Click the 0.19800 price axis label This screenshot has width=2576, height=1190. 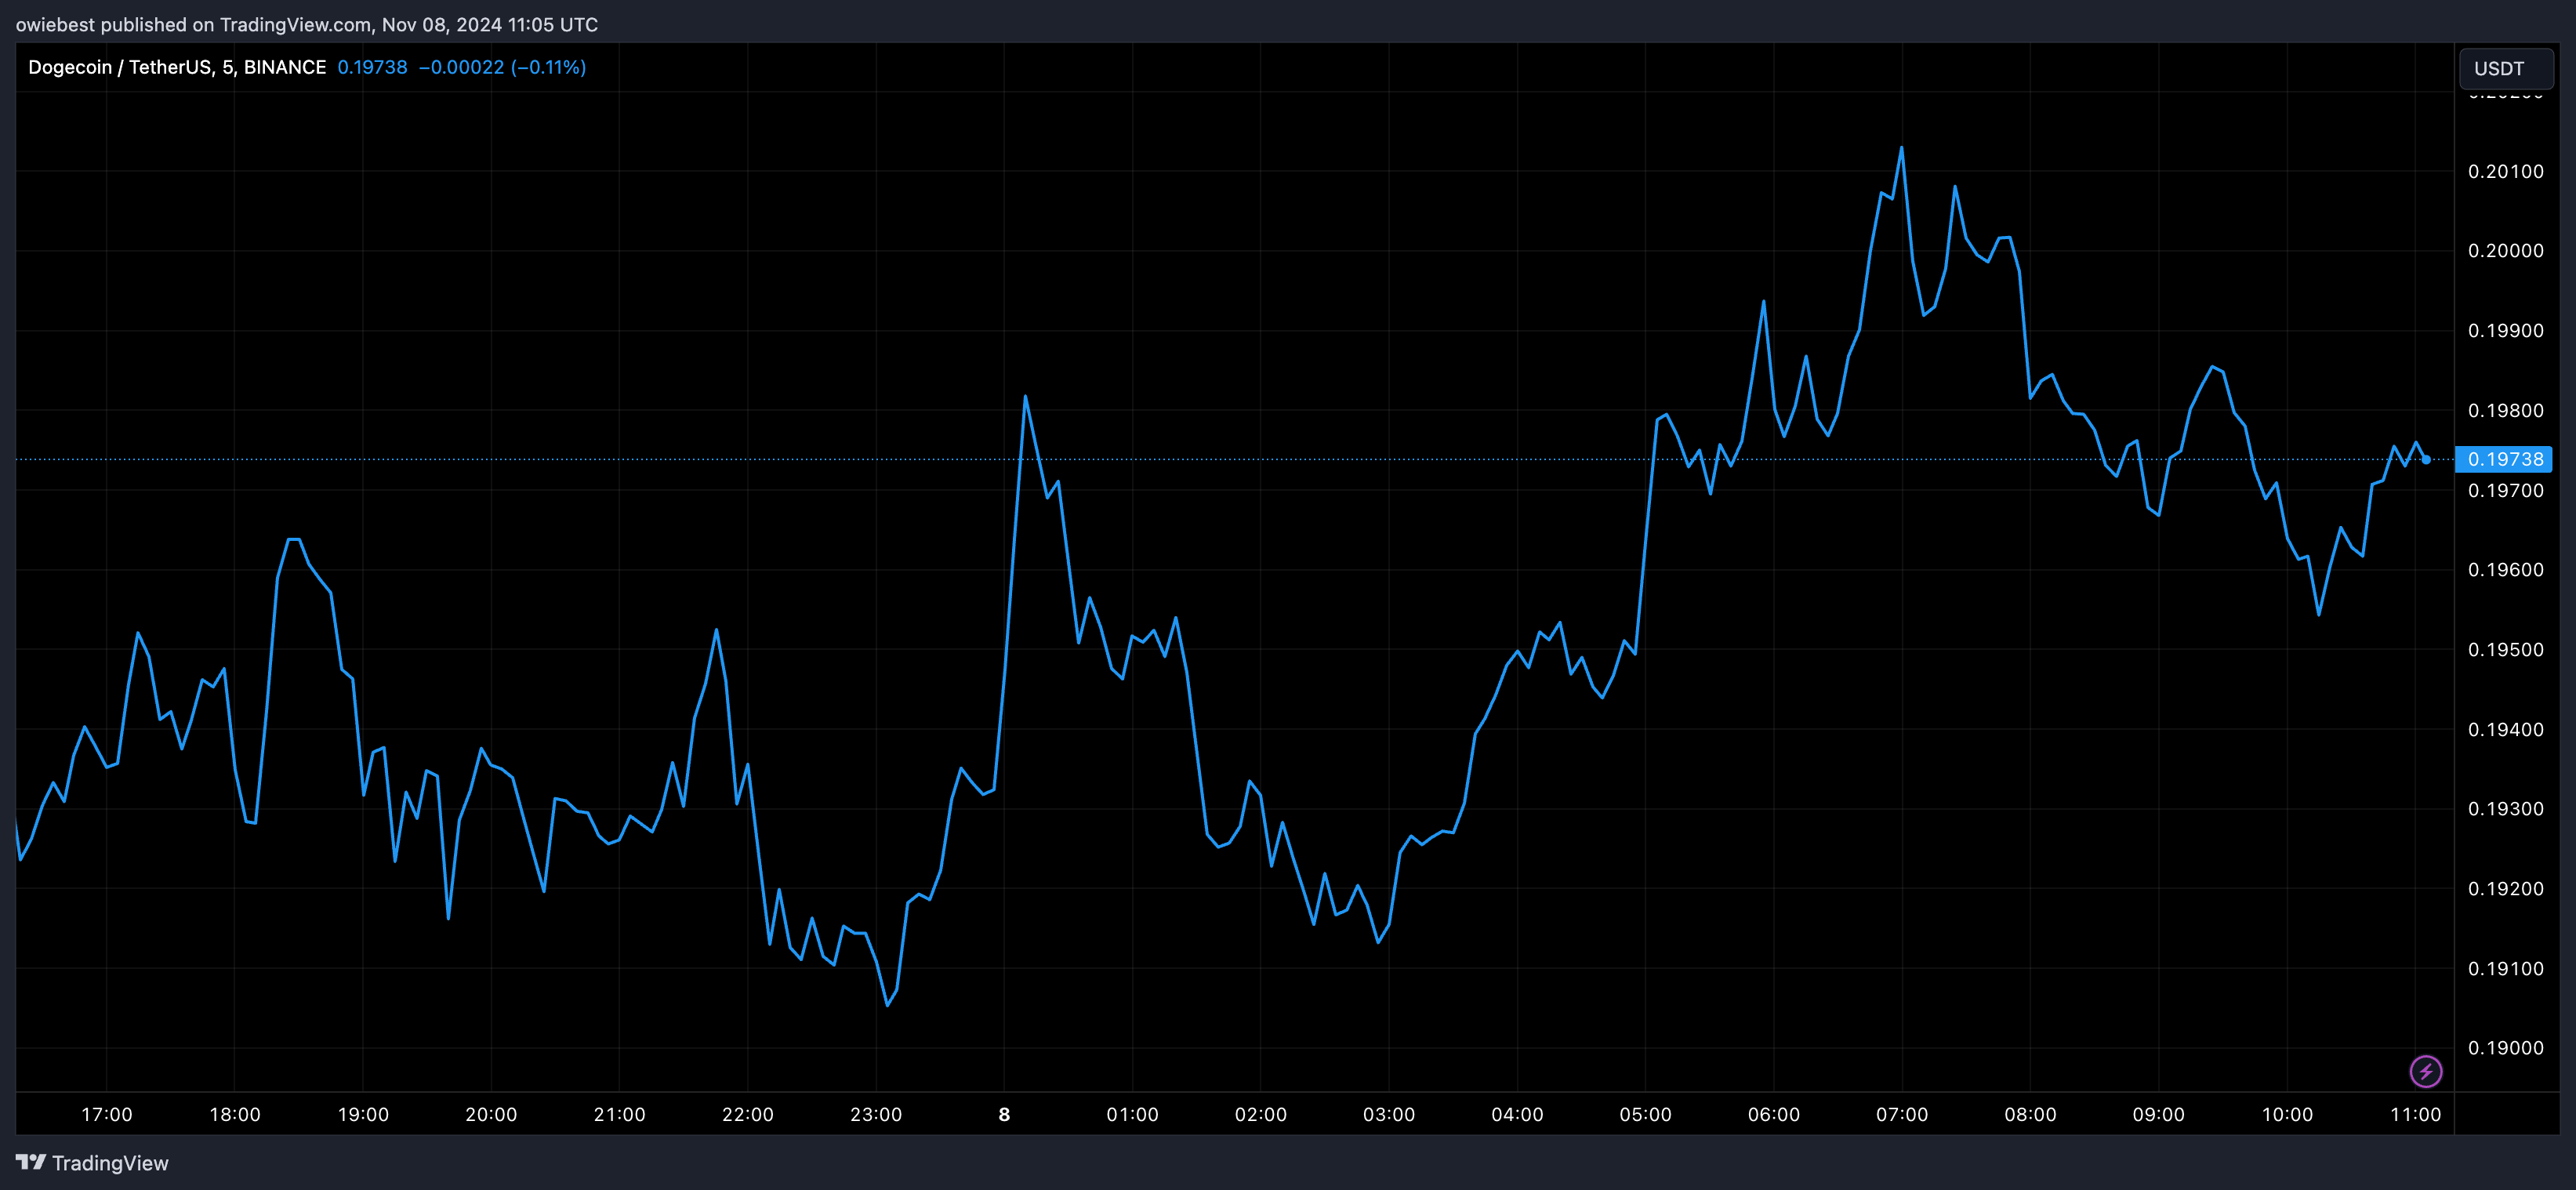(x=2505, y=410)
